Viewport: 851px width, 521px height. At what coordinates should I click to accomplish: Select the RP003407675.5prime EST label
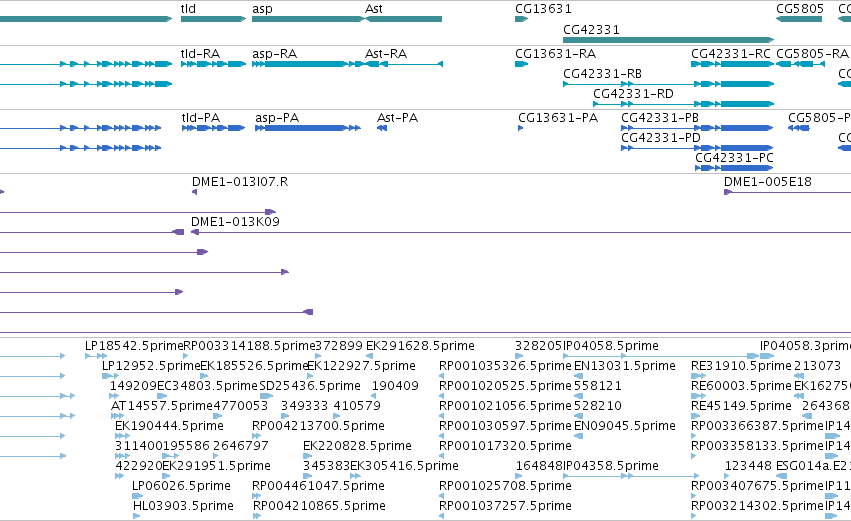(758, 486)
